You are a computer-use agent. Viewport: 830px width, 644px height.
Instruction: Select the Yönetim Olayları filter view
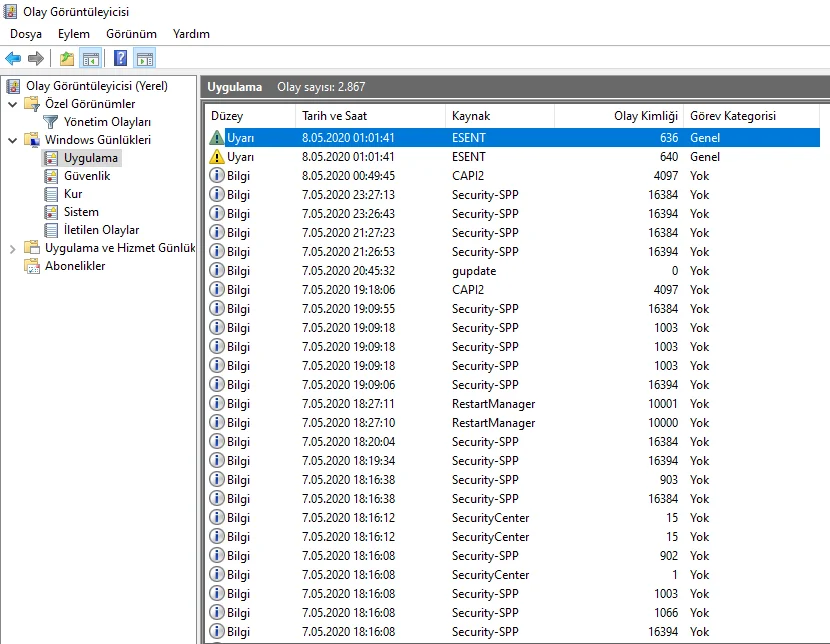[107, 122]
